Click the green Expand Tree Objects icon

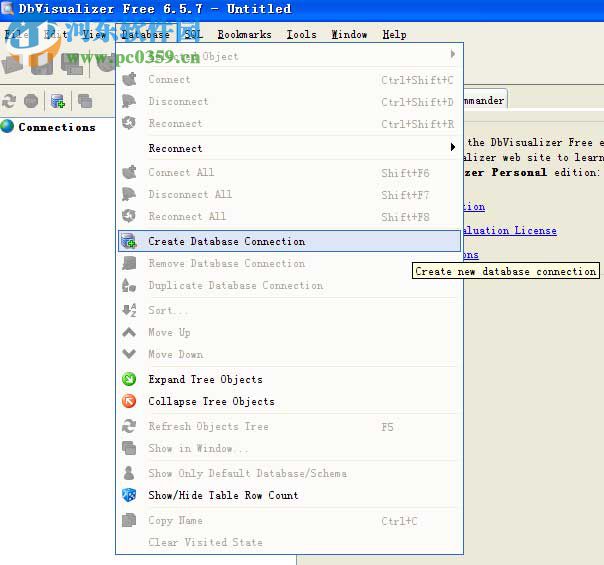[129, 379]
